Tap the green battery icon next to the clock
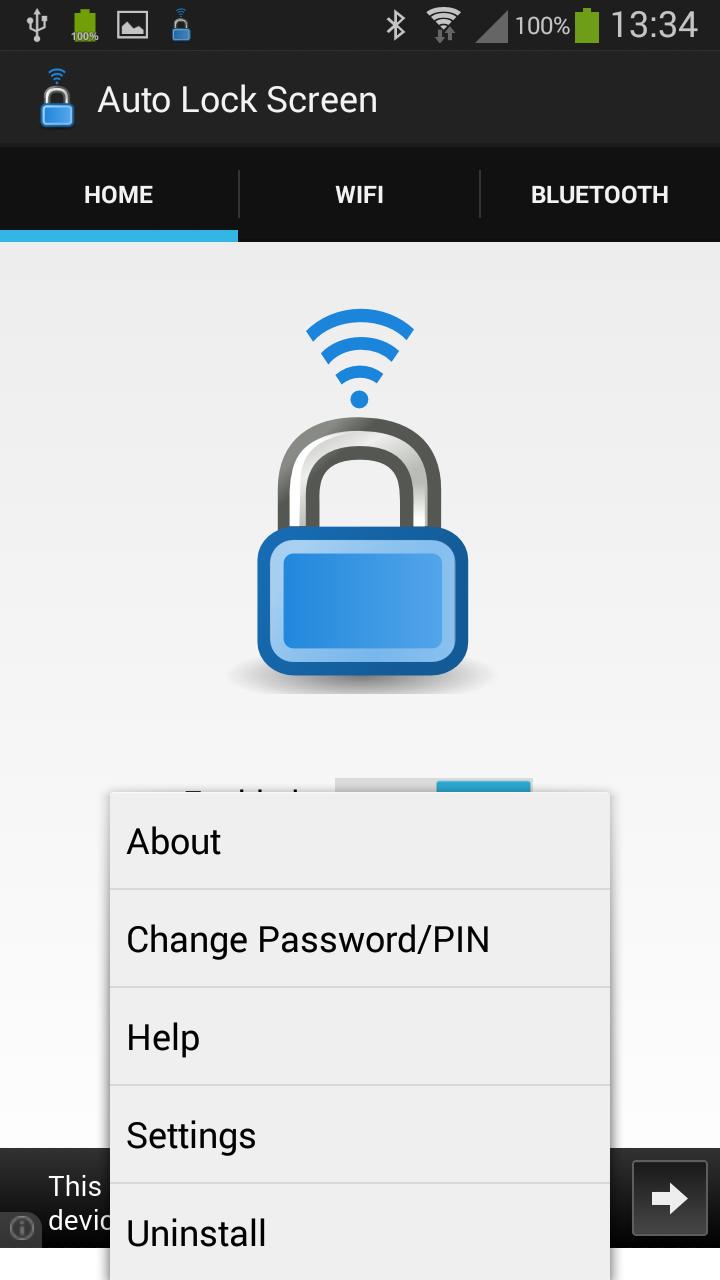This screenshot has width=720, height=1280. 587,25
